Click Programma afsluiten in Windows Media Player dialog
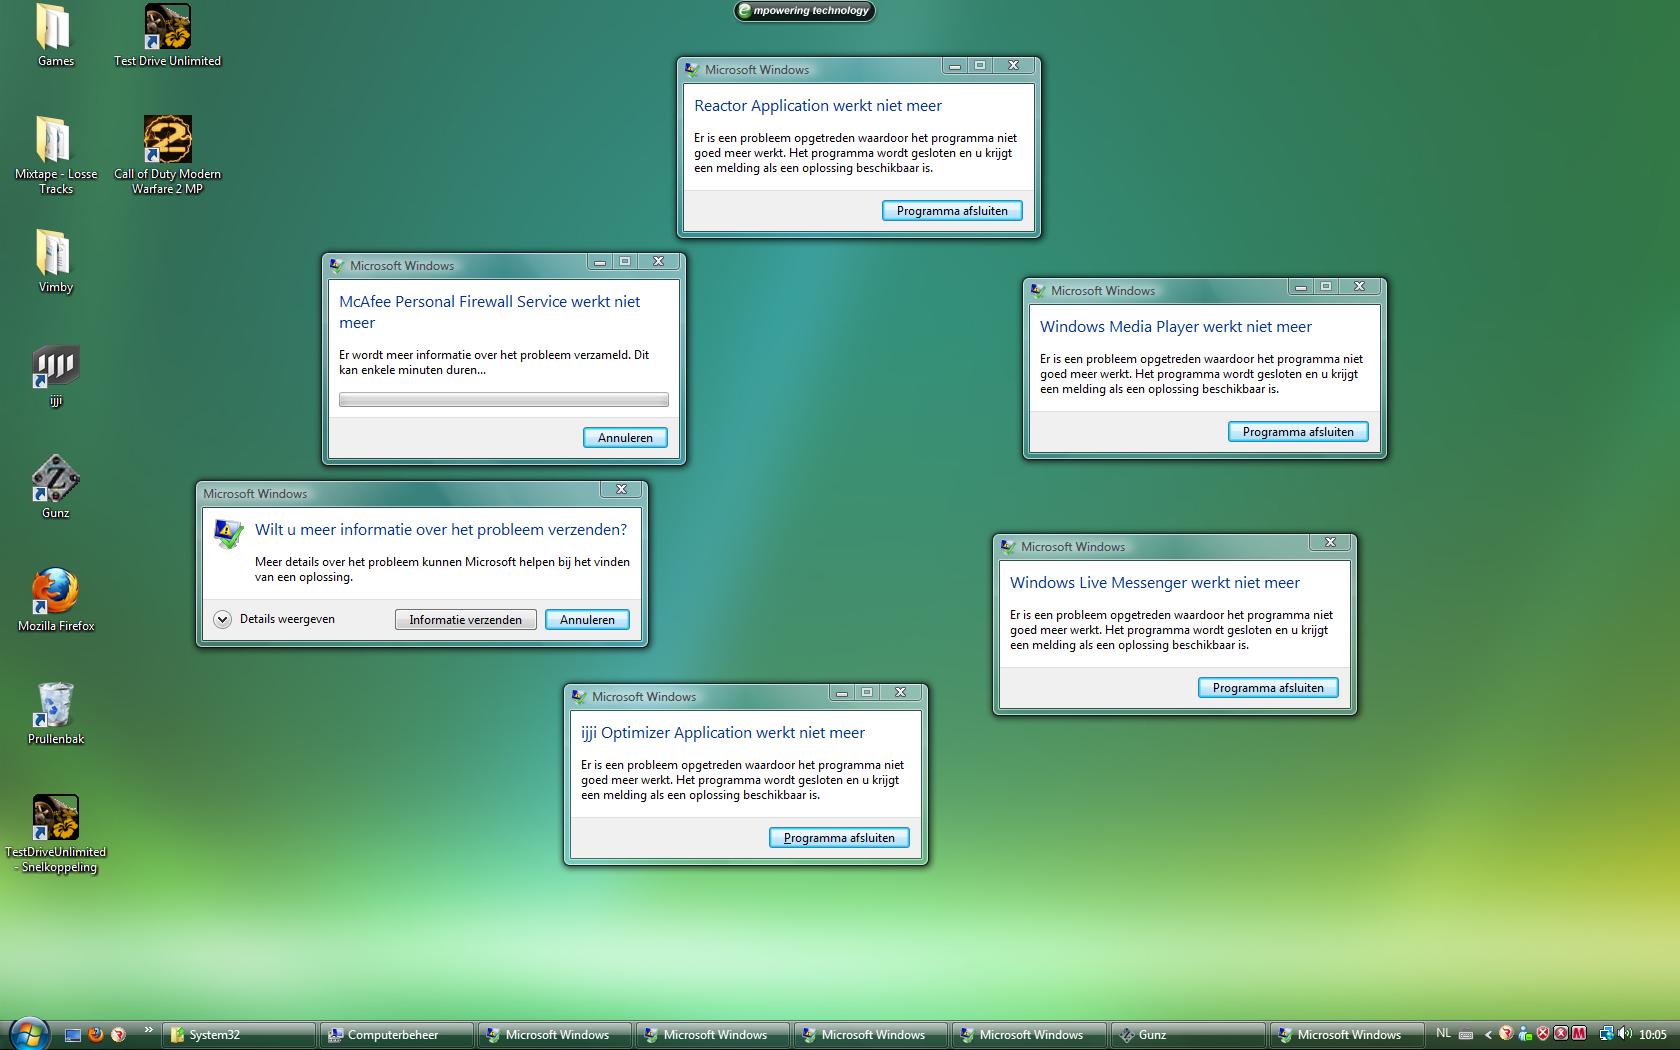1680x1050 pixels. click(x=1298, y=432)
